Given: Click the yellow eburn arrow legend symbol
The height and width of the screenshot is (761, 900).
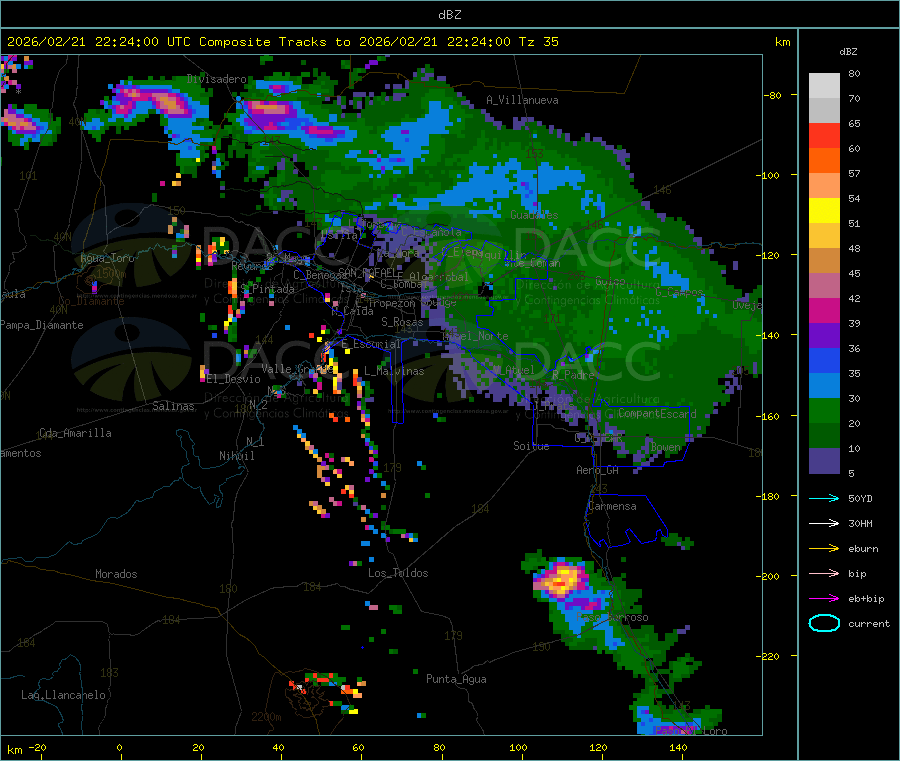Looking at the screenshot, I should point(824,549).
